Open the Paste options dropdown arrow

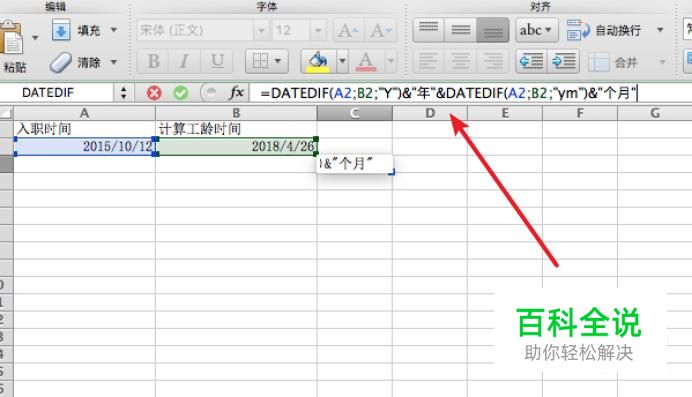35,38
